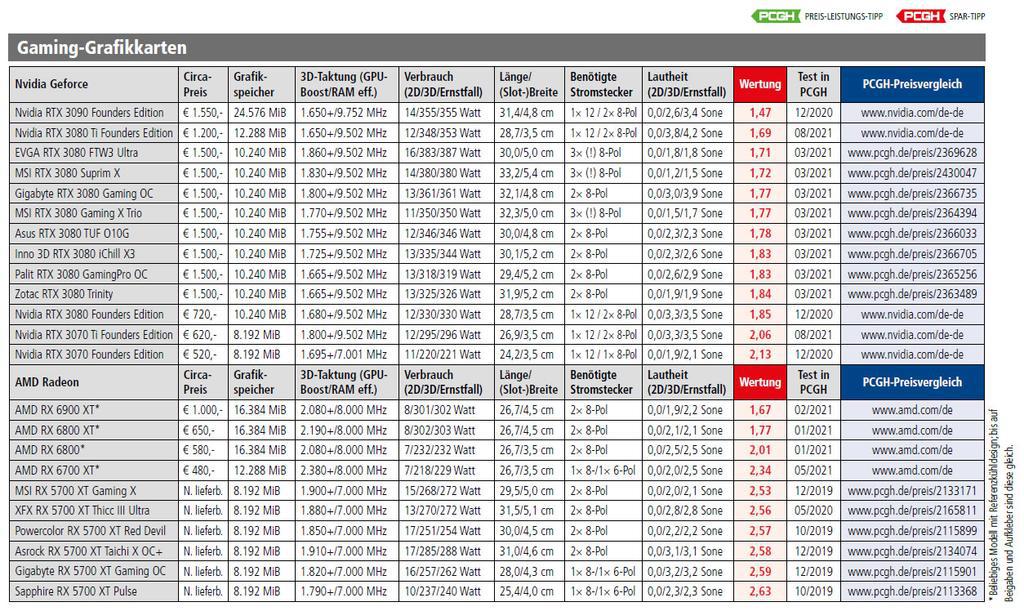
Task: Open nvidia.com link for RTX 3090 Founders Edition
Action: (912, 112)
